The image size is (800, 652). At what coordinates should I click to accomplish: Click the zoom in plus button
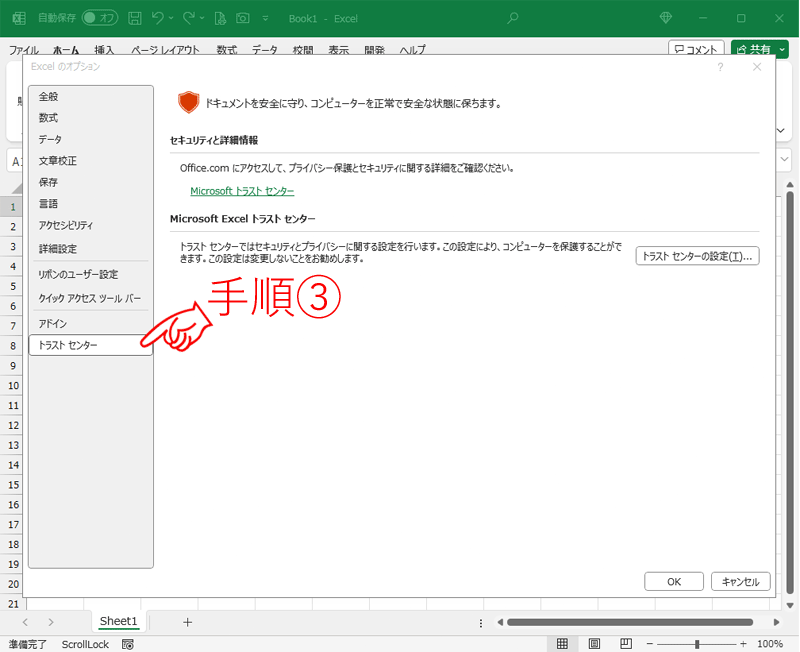click(743, 644)
